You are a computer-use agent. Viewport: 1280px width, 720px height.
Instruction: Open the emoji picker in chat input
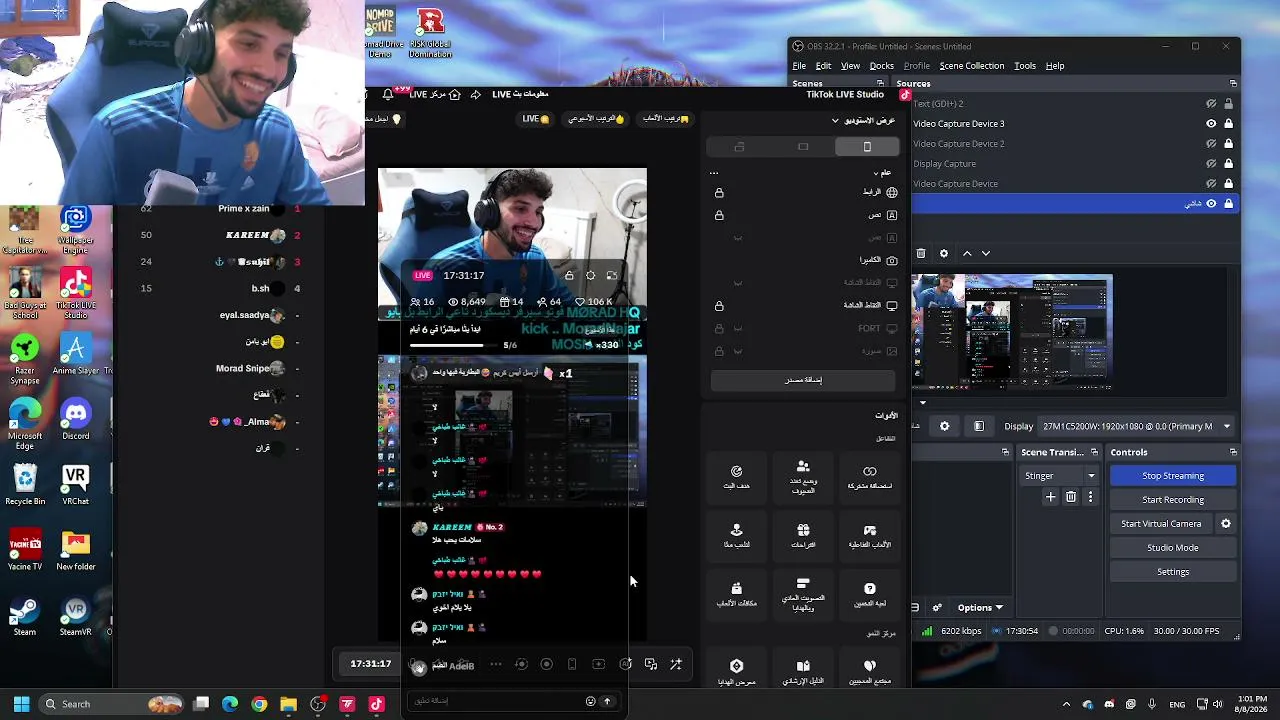tap(590, 701)
